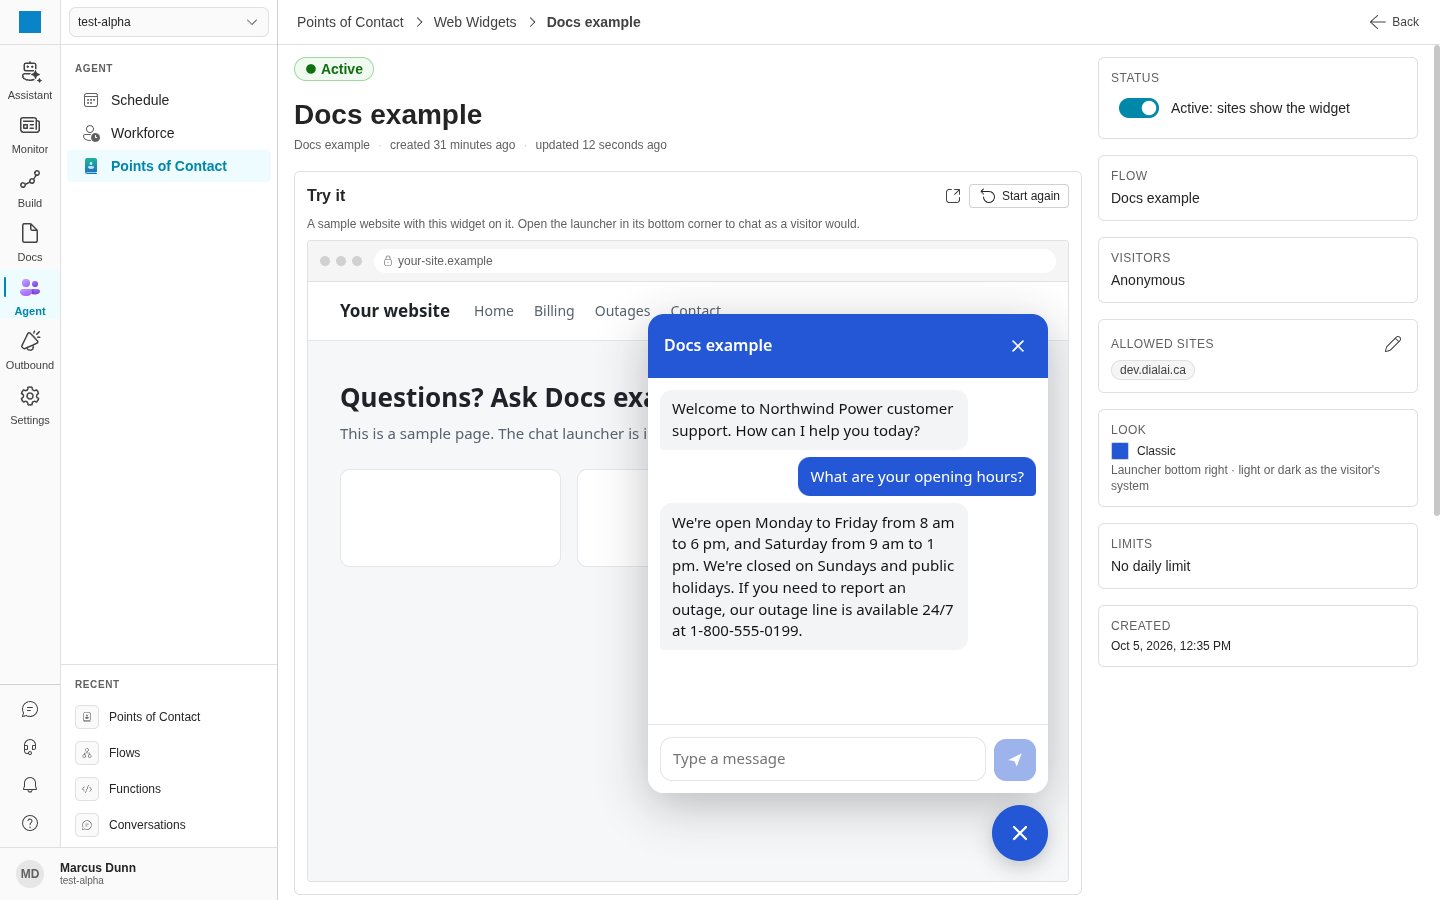This screenshot has width=1440, height=900.
Task: Select Points of Contact in the Agent menu
Action: [169, 166]
